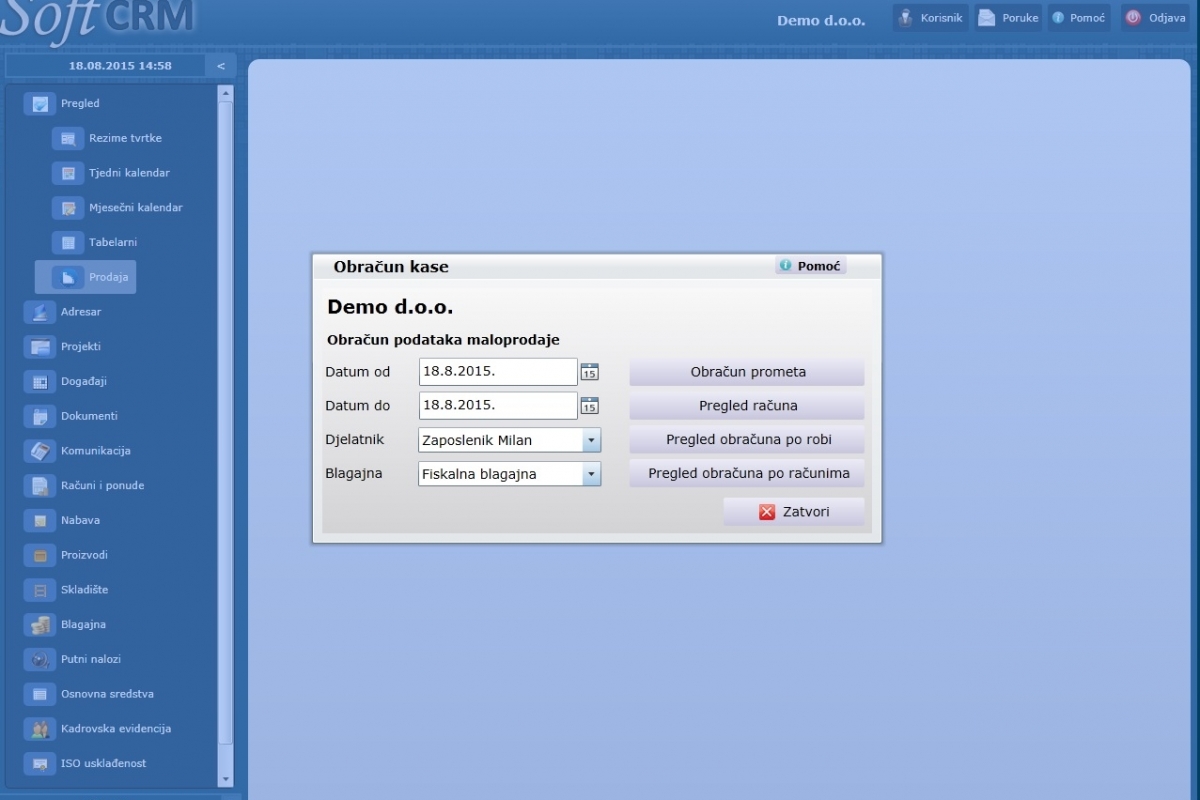
Task: Open the Komunikacija phone icon
Action: pos(40,451)
